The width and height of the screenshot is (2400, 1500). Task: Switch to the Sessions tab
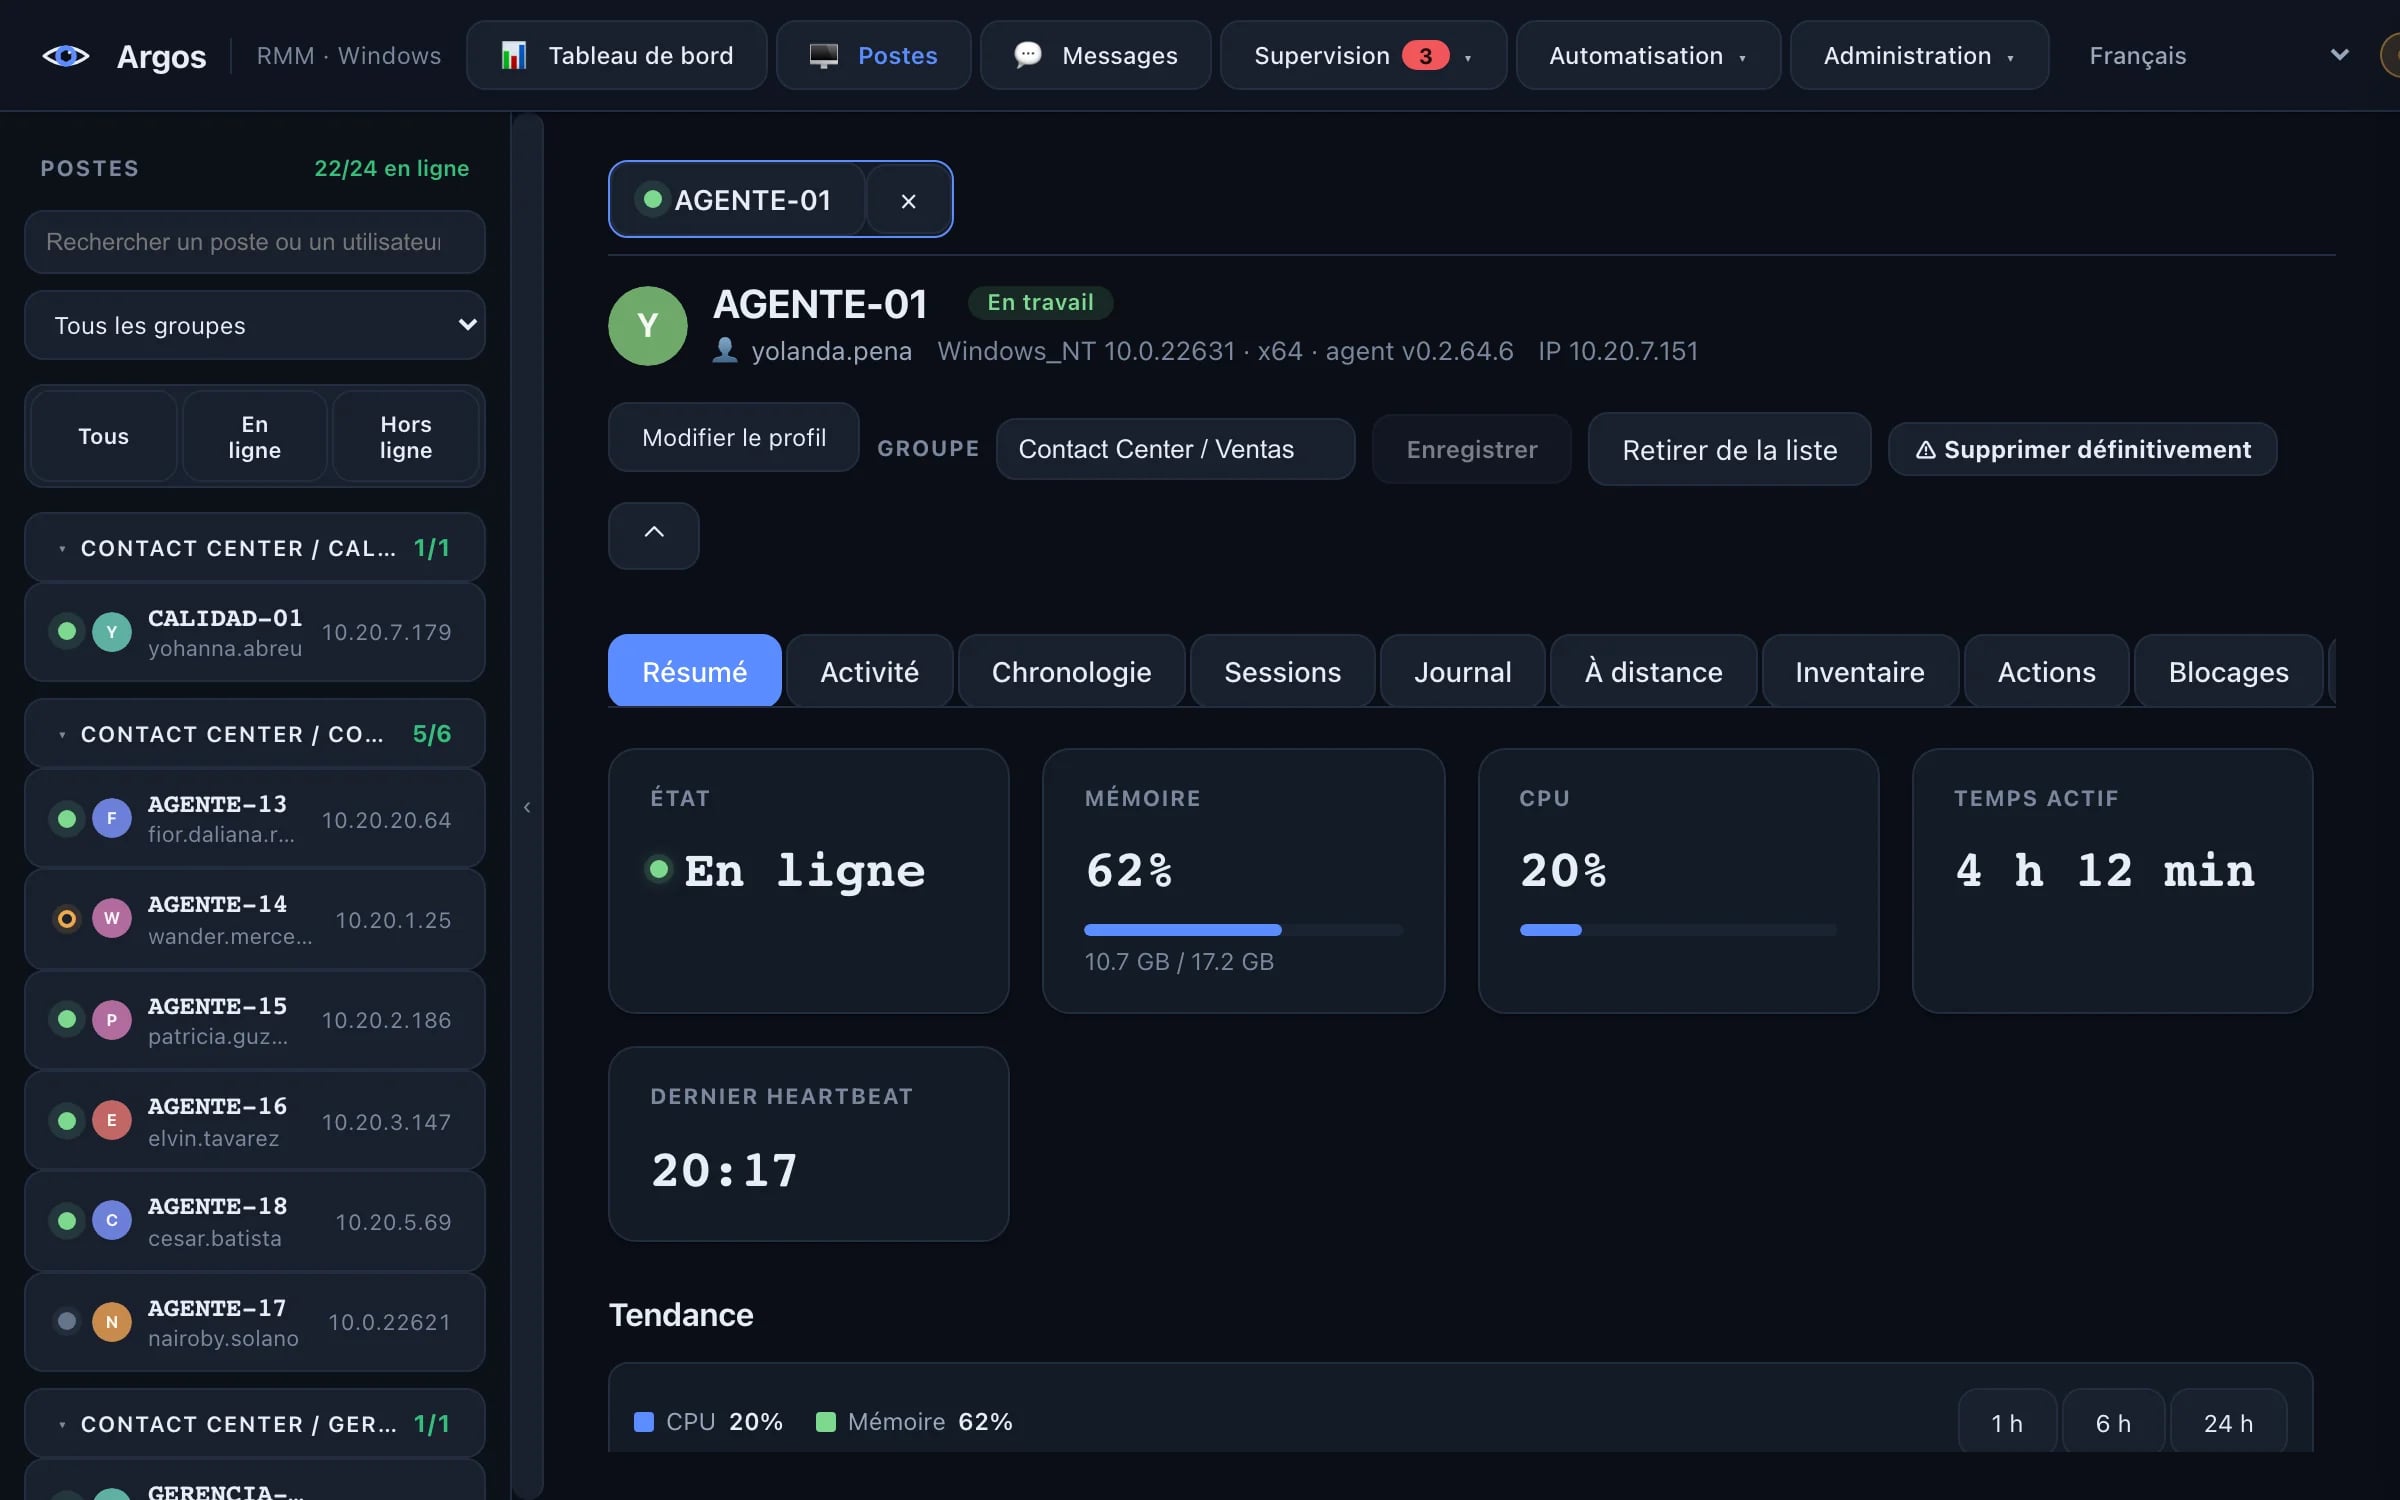click(1282, 671)
